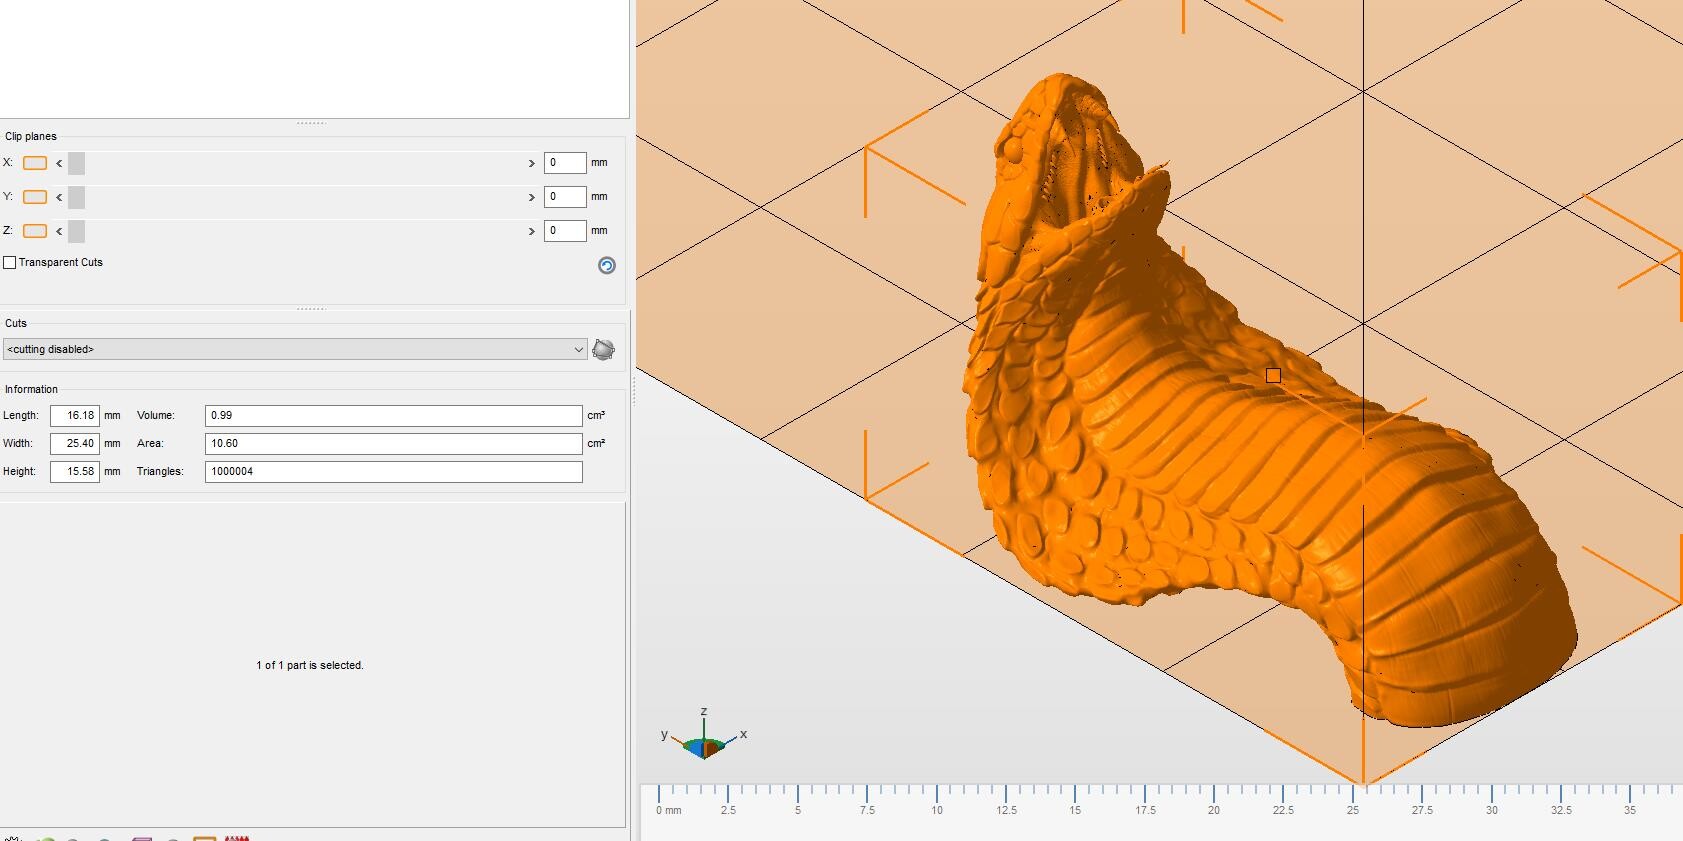The image size is (1683, 841).
Task: Toggle the X clip plane button
Action: [x=35, y=163]
